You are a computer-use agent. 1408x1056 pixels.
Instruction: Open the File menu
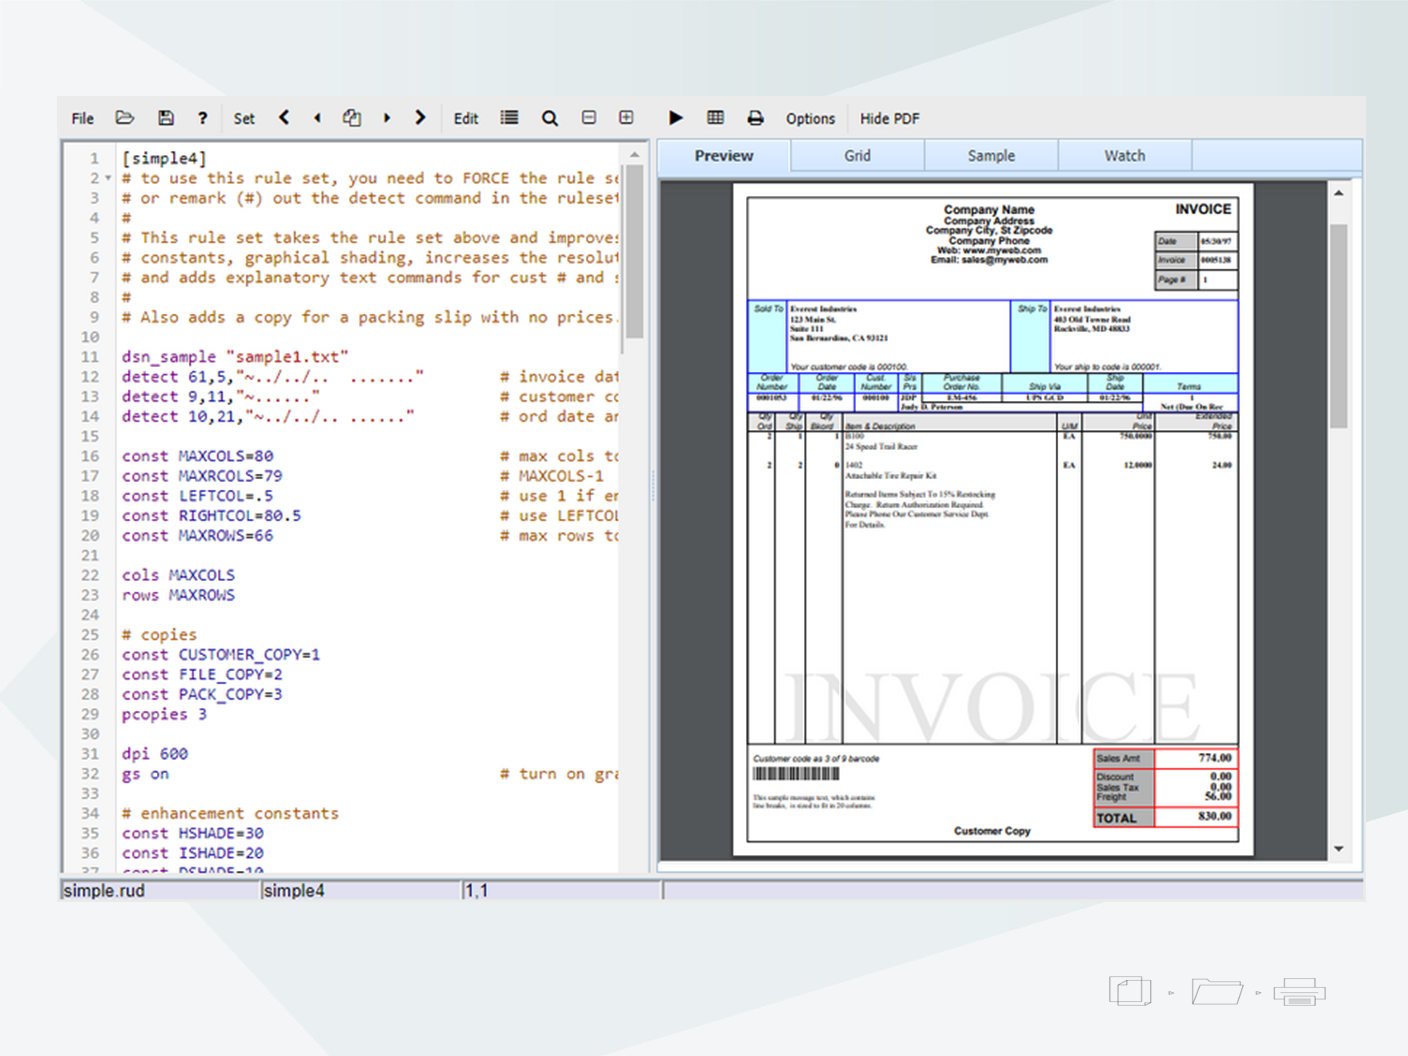(x=82, y=118)
